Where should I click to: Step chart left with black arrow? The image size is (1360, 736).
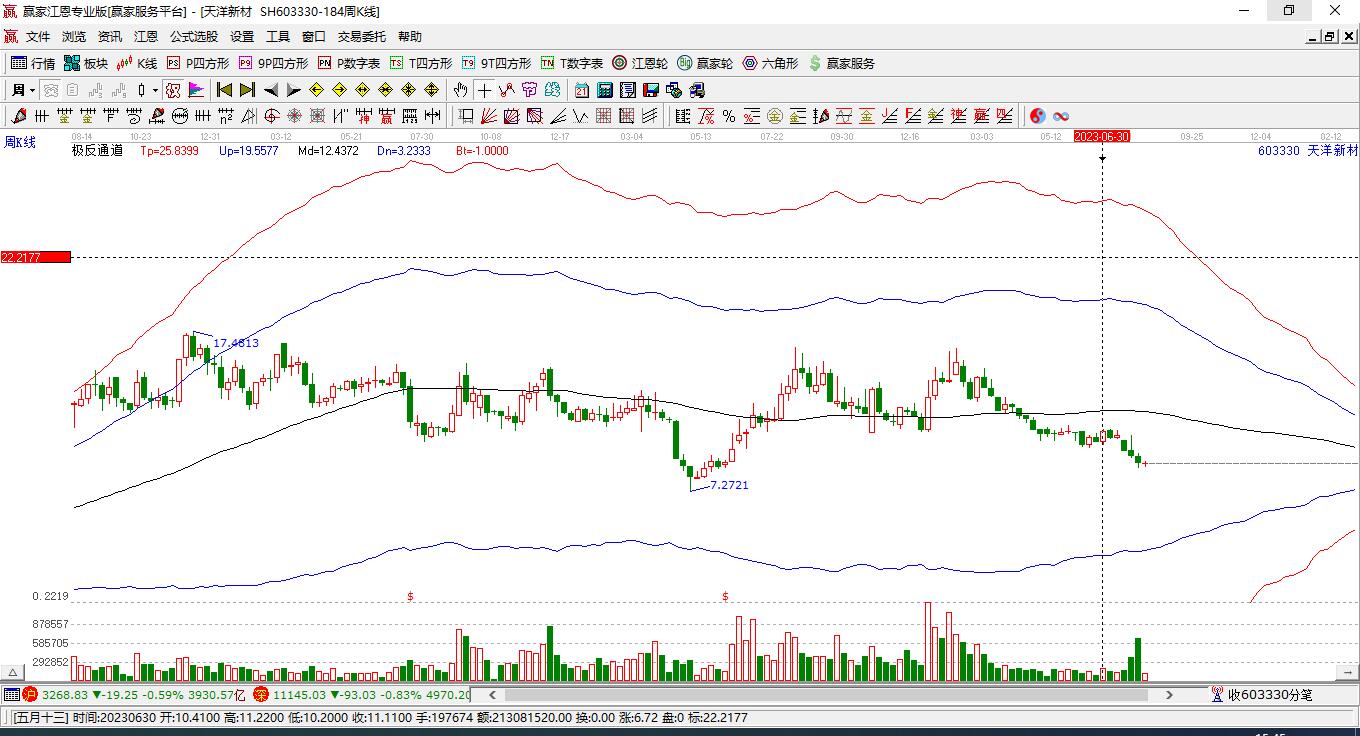coord(270,90)
